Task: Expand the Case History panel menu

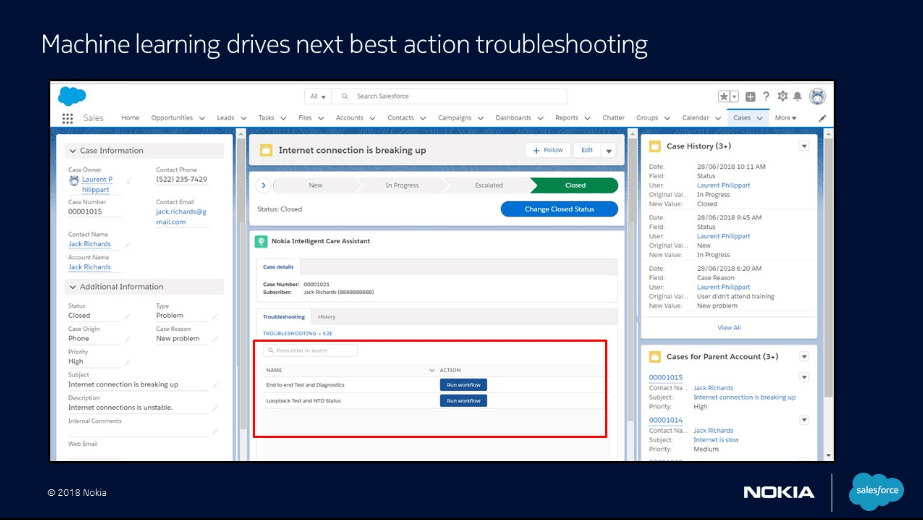Action: click(804, 146)
